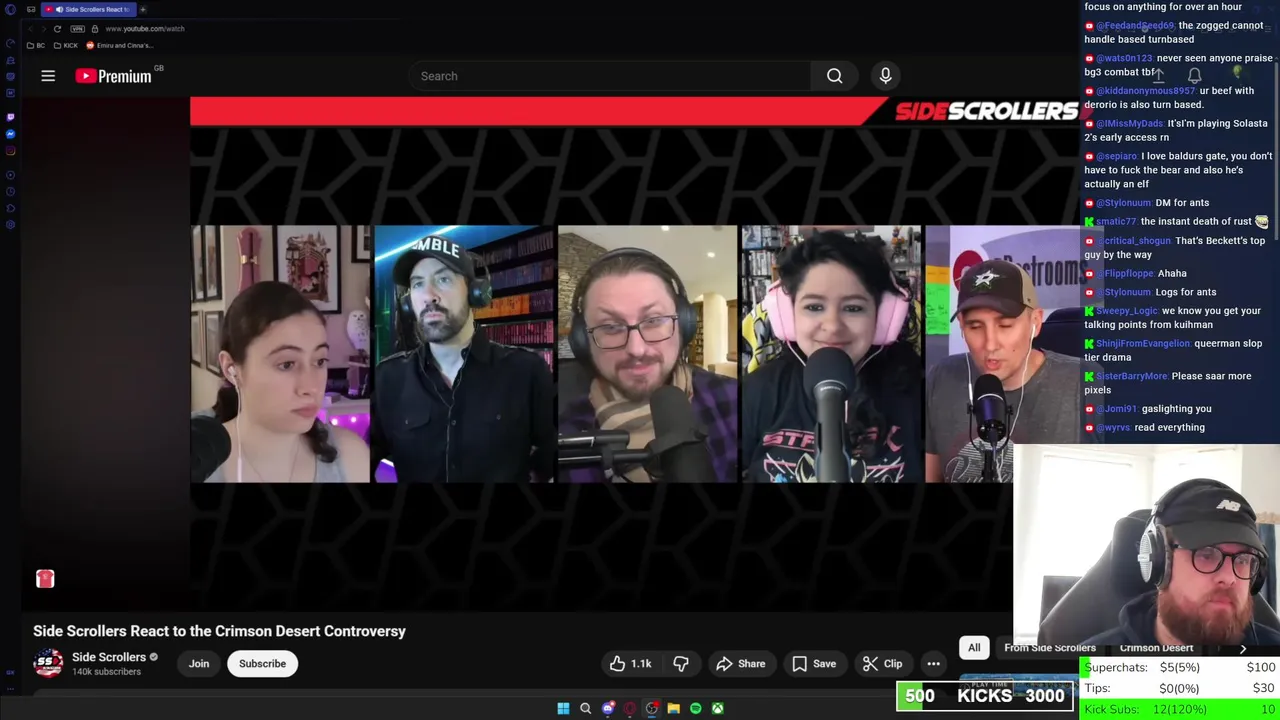Open Windows taskbar search
Screen dimensions: 1280x720
click(585, 708)
